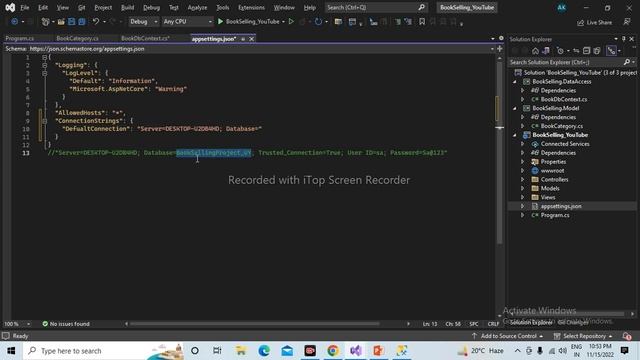This screenshot has width=640, height=360.
Task: Open the File menu
Action: pyautogui.click(x=24, y=7)
